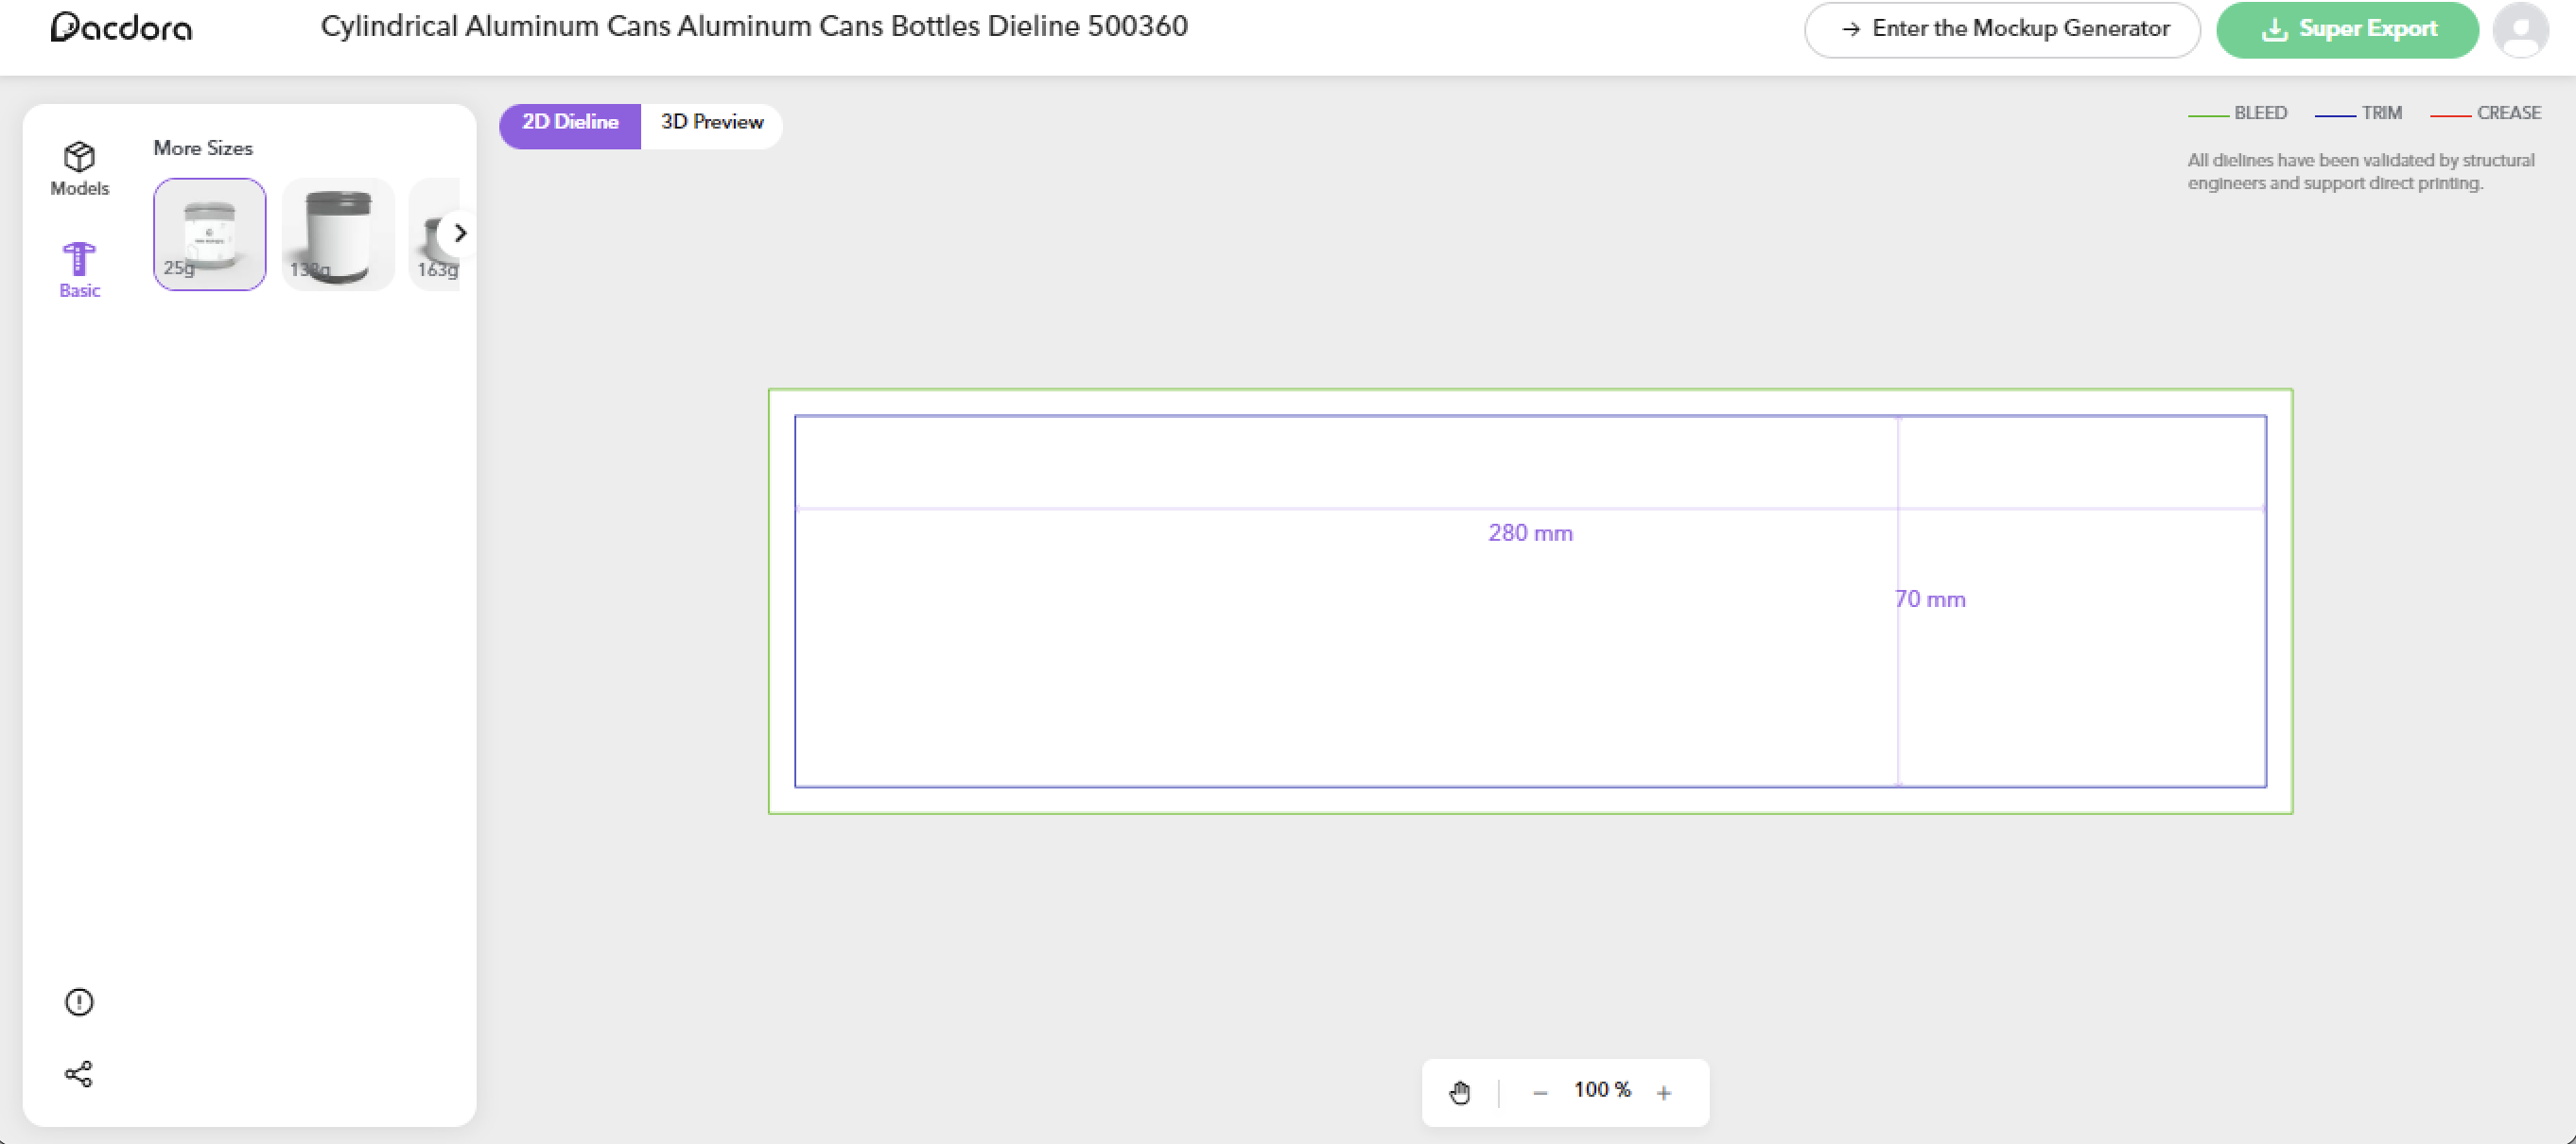The height and width of the screenshot is (1144, 2576).
Task: Click the zoom in plus button
Action: 1664,1091
